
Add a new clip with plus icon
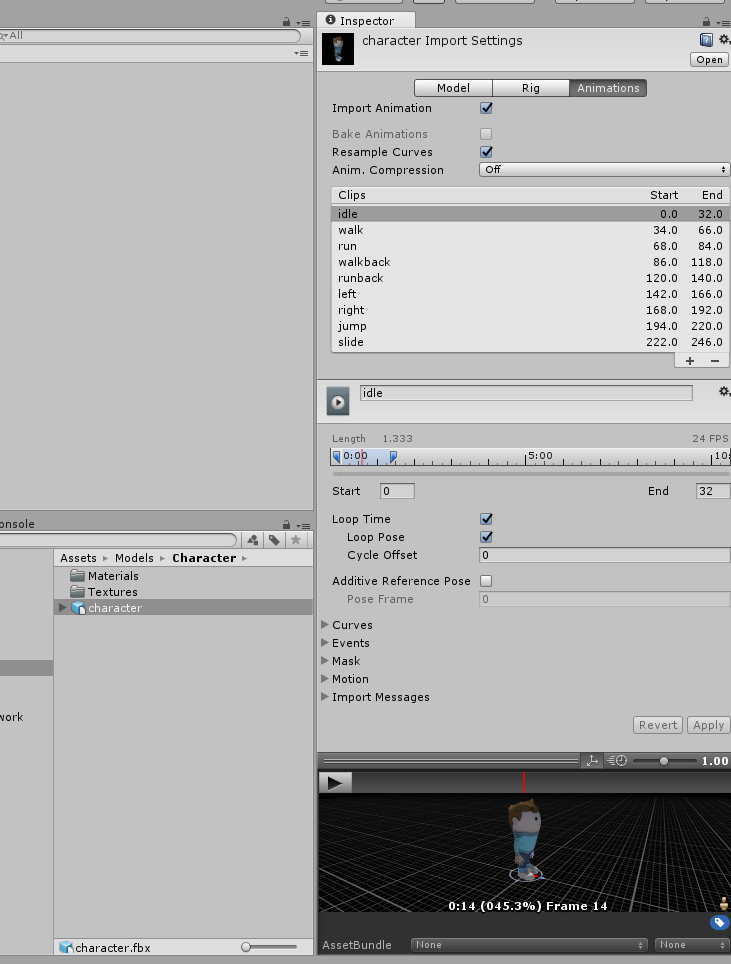point(690,361)
